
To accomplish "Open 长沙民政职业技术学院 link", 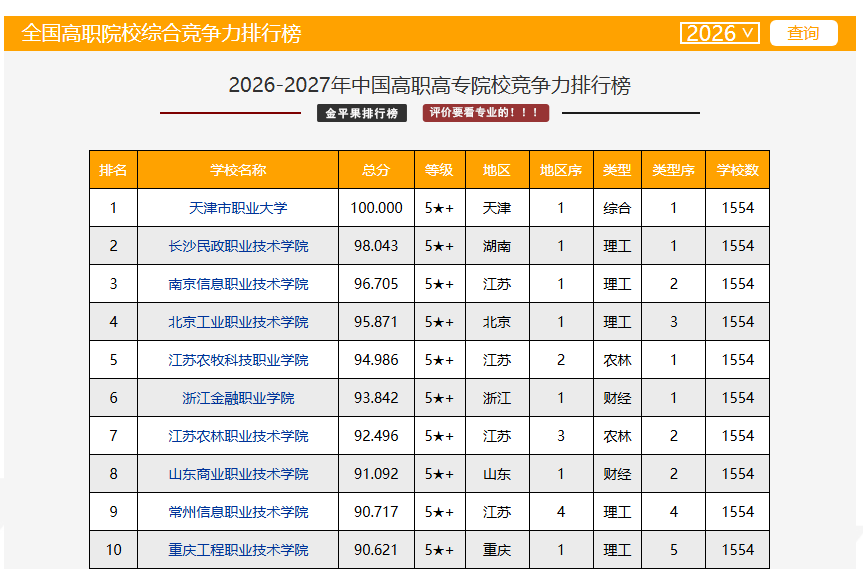I will 238,246.
